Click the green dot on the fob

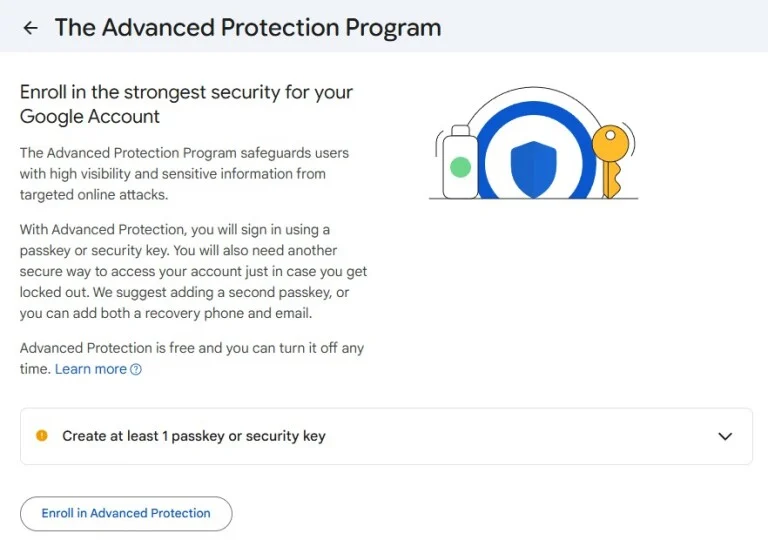pyautogui.click(x=460, y=167)
